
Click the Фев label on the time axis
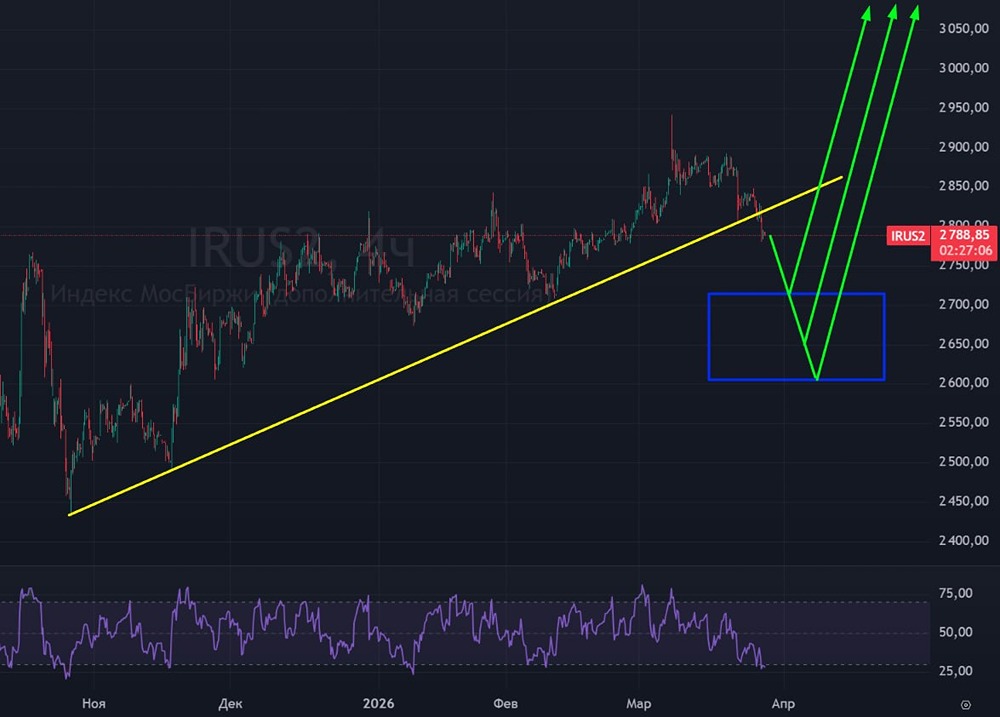tap(505, 704)
